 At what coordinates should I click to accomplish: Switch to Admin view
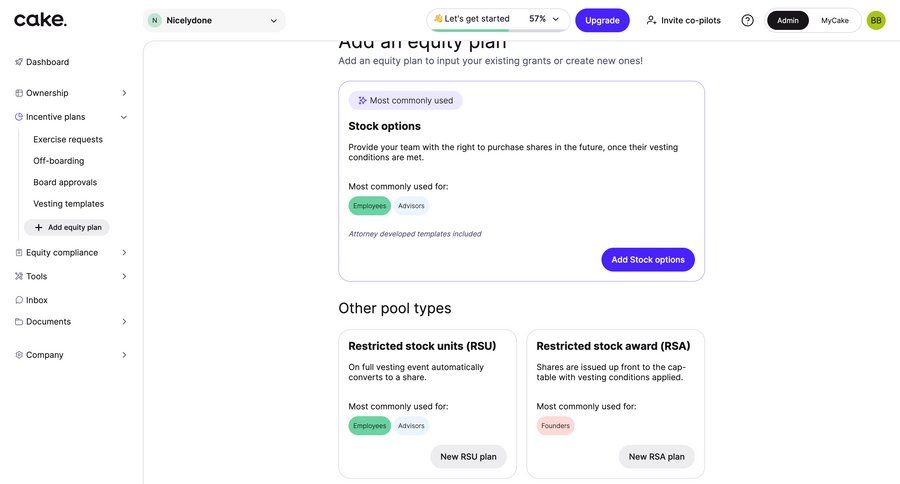[788, 20]
